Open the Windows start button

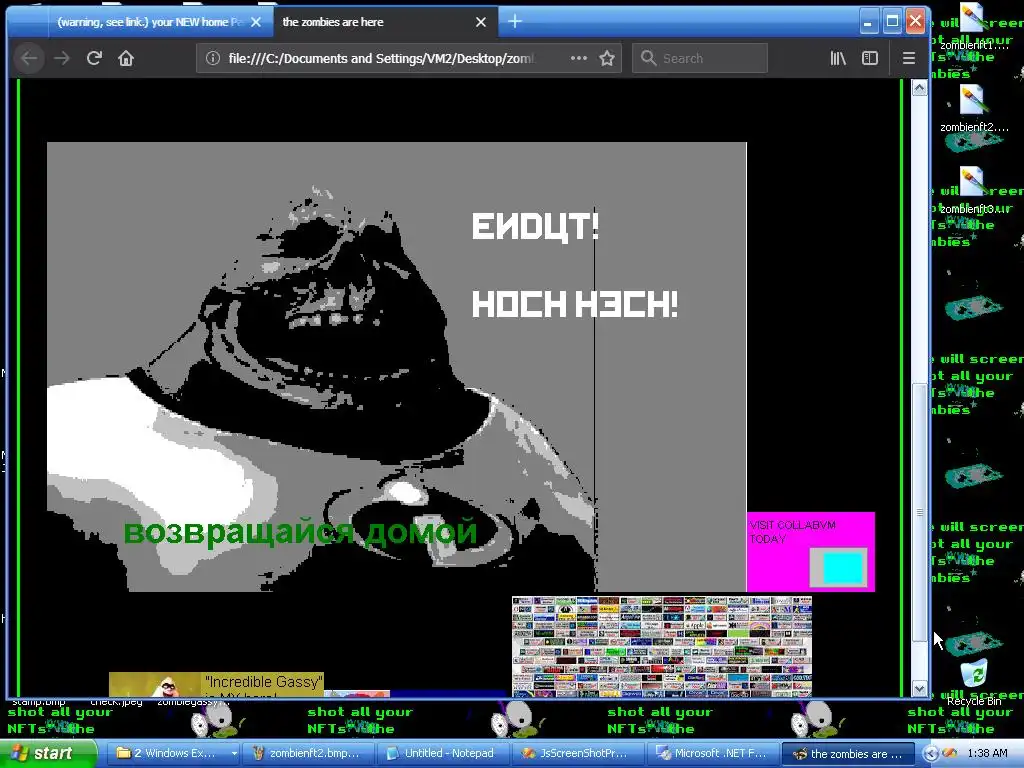(x=48, y=753)
